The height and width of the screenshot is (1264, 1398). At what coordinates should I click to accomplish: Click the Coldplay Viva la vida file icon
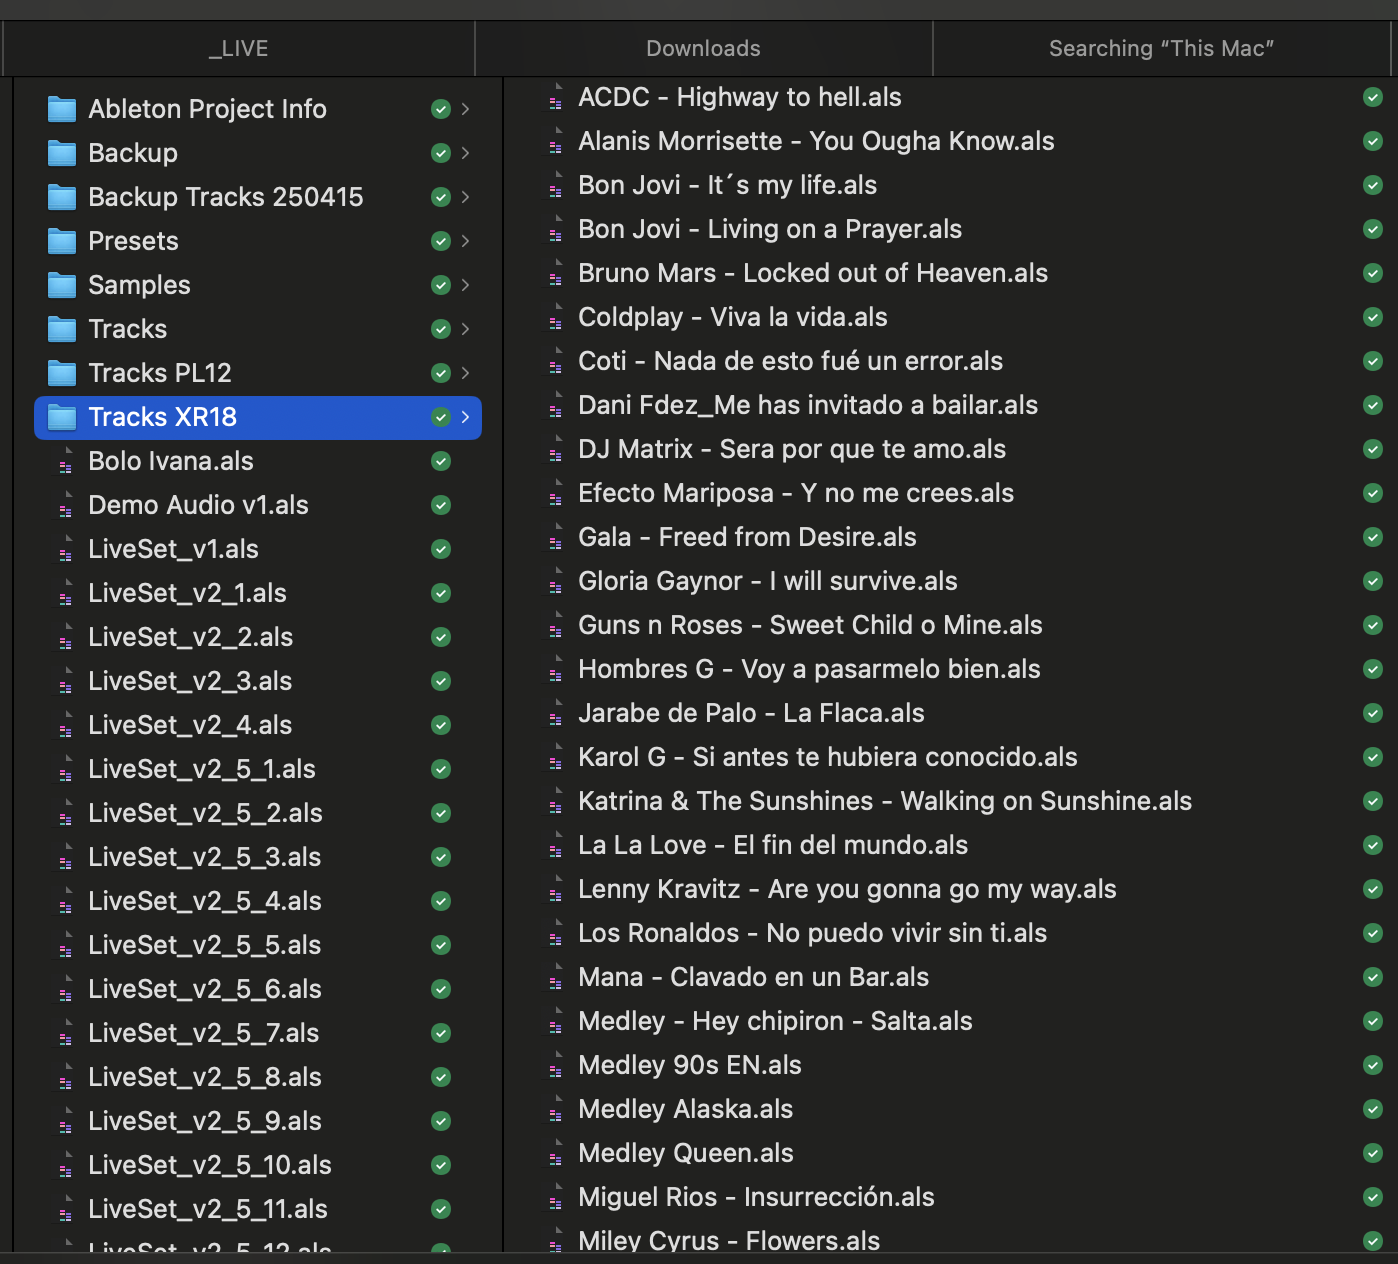click(555, 317)
